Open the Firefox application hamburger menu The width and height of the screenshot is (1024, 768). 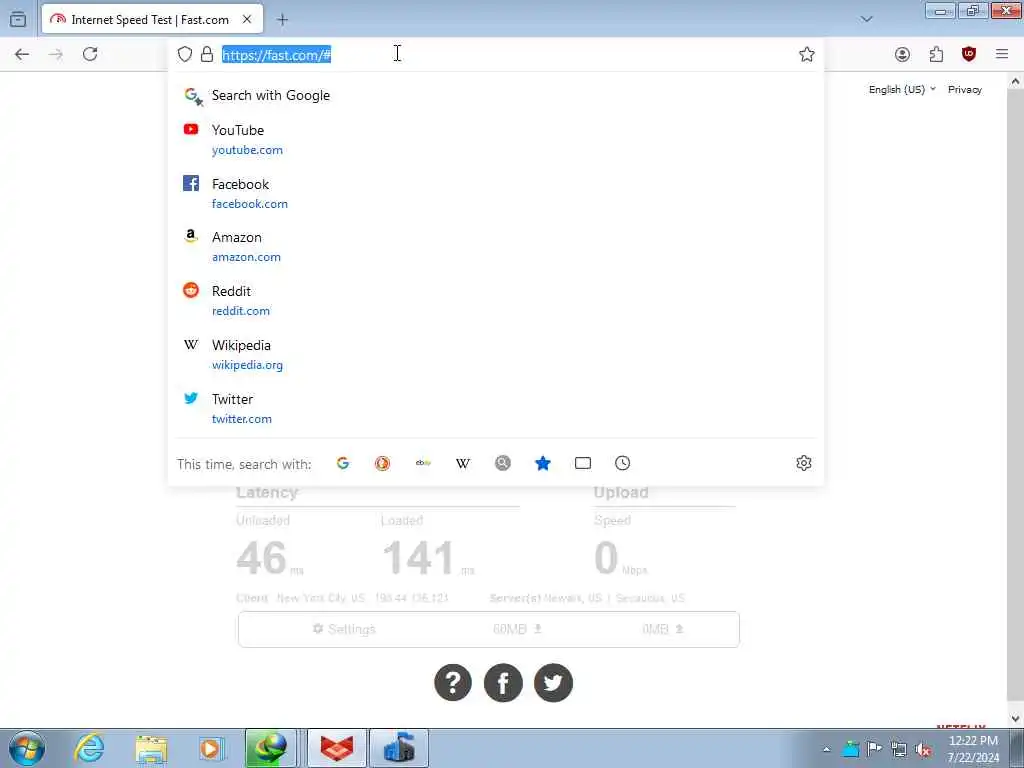[x=1002, y=54]
